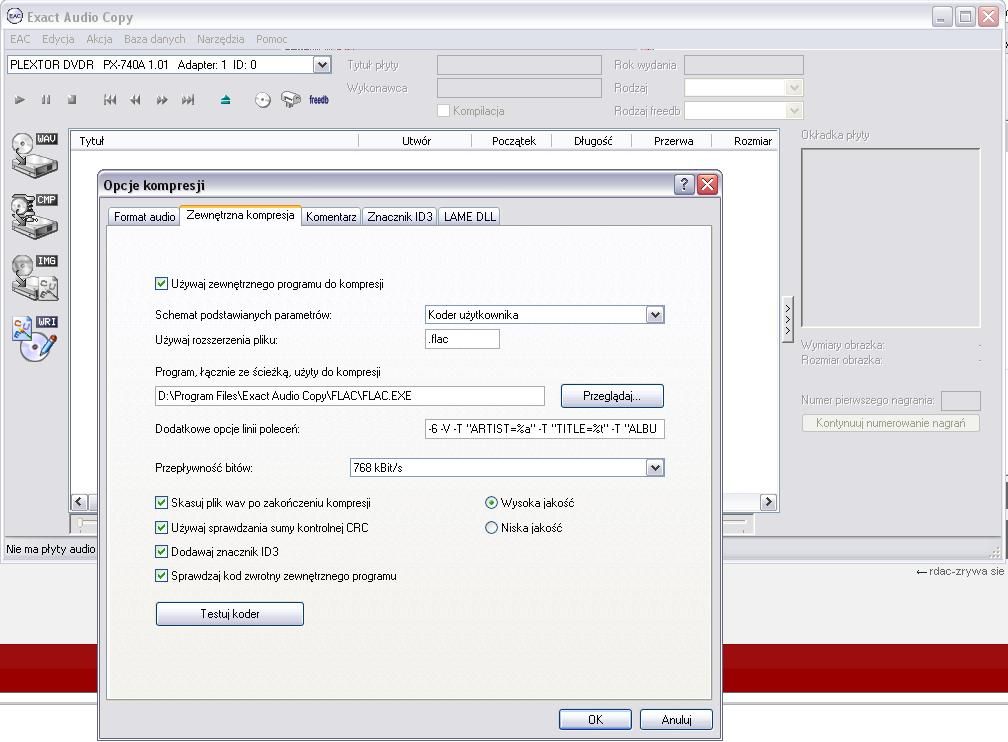Open the Narzędzia menu
The height and width of the screenshot is (742, 1008).
click(220, 39)
